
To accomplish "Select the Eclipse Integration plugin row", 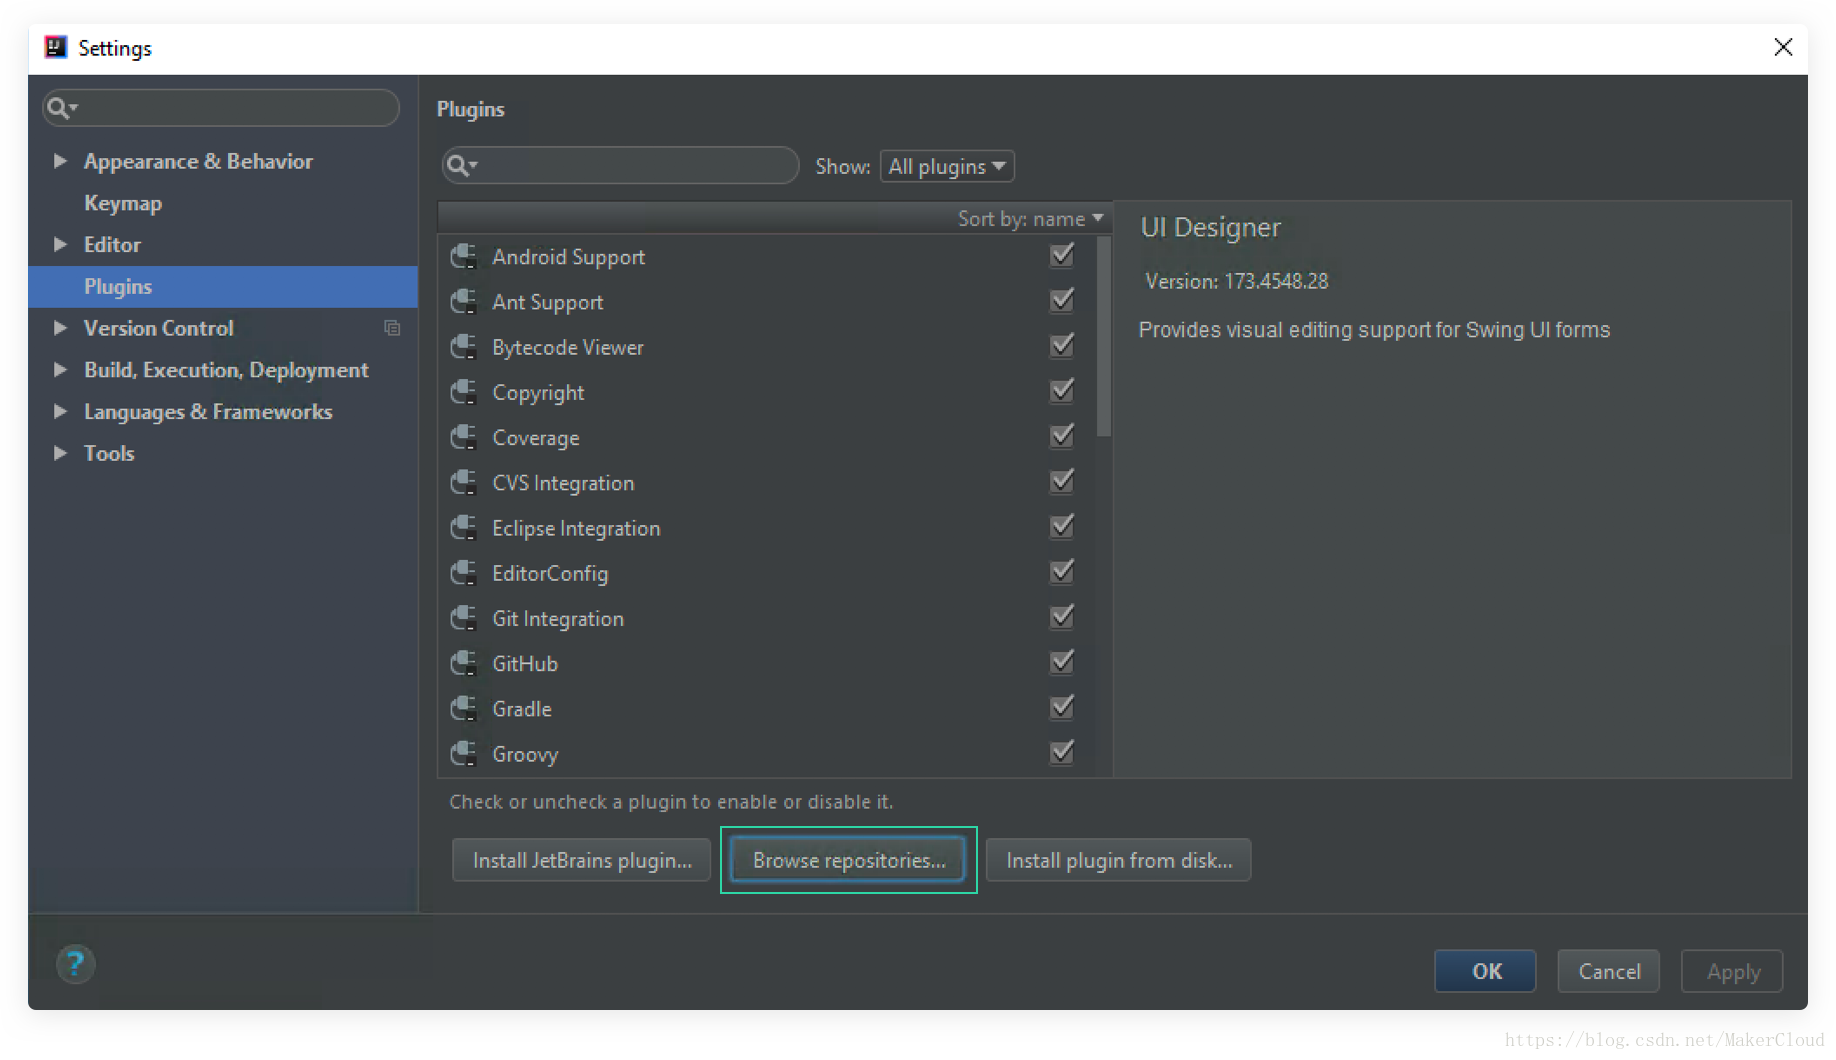I will click(767, 528).
